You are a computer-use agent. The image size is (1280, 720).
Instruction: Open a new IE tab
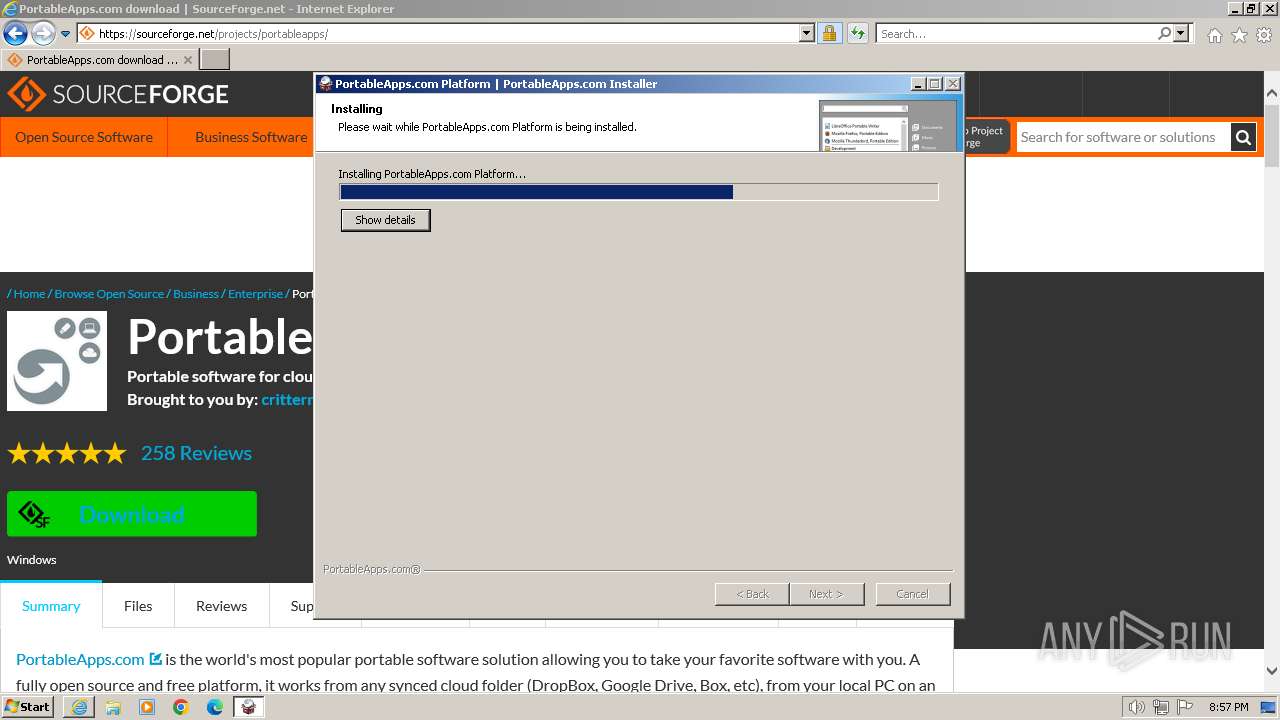click(x=215, y=60)
